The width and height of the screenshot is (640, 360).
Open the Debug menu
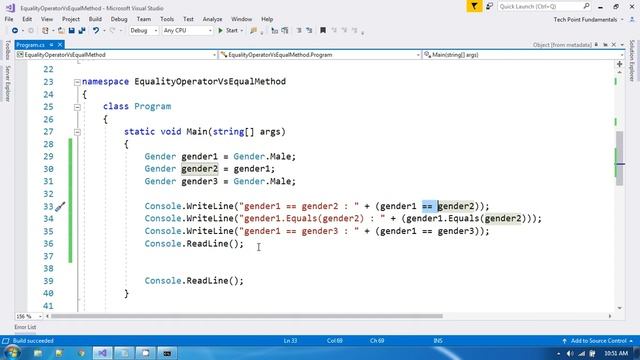119,19
